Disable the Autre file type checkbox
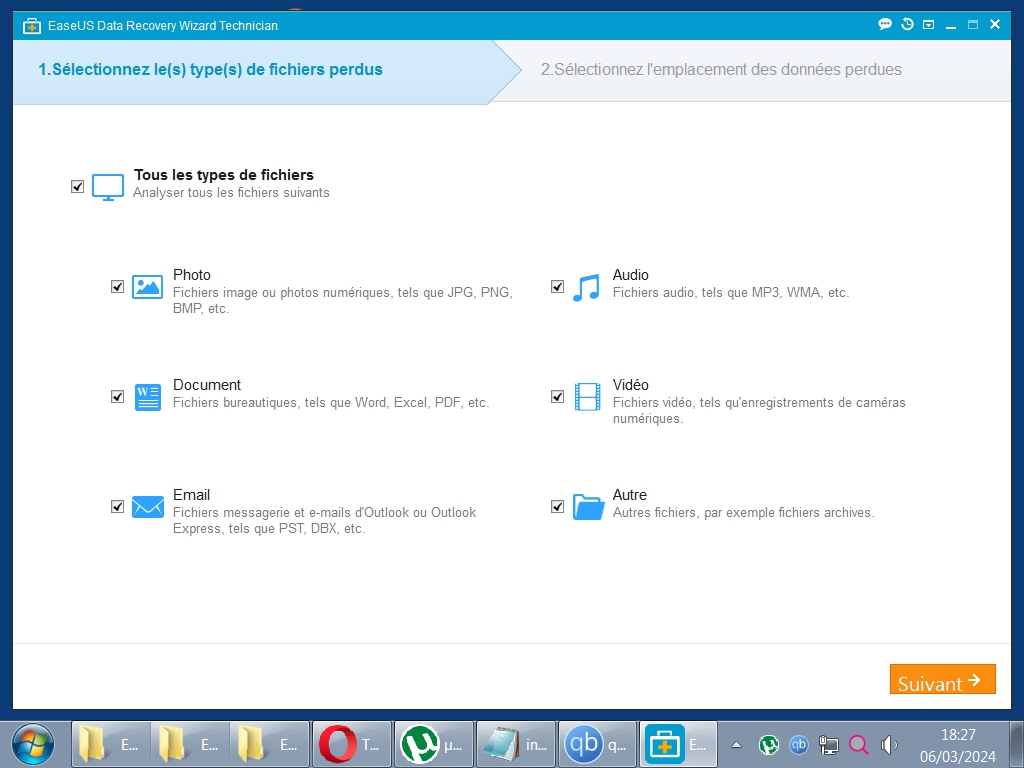 558,507
